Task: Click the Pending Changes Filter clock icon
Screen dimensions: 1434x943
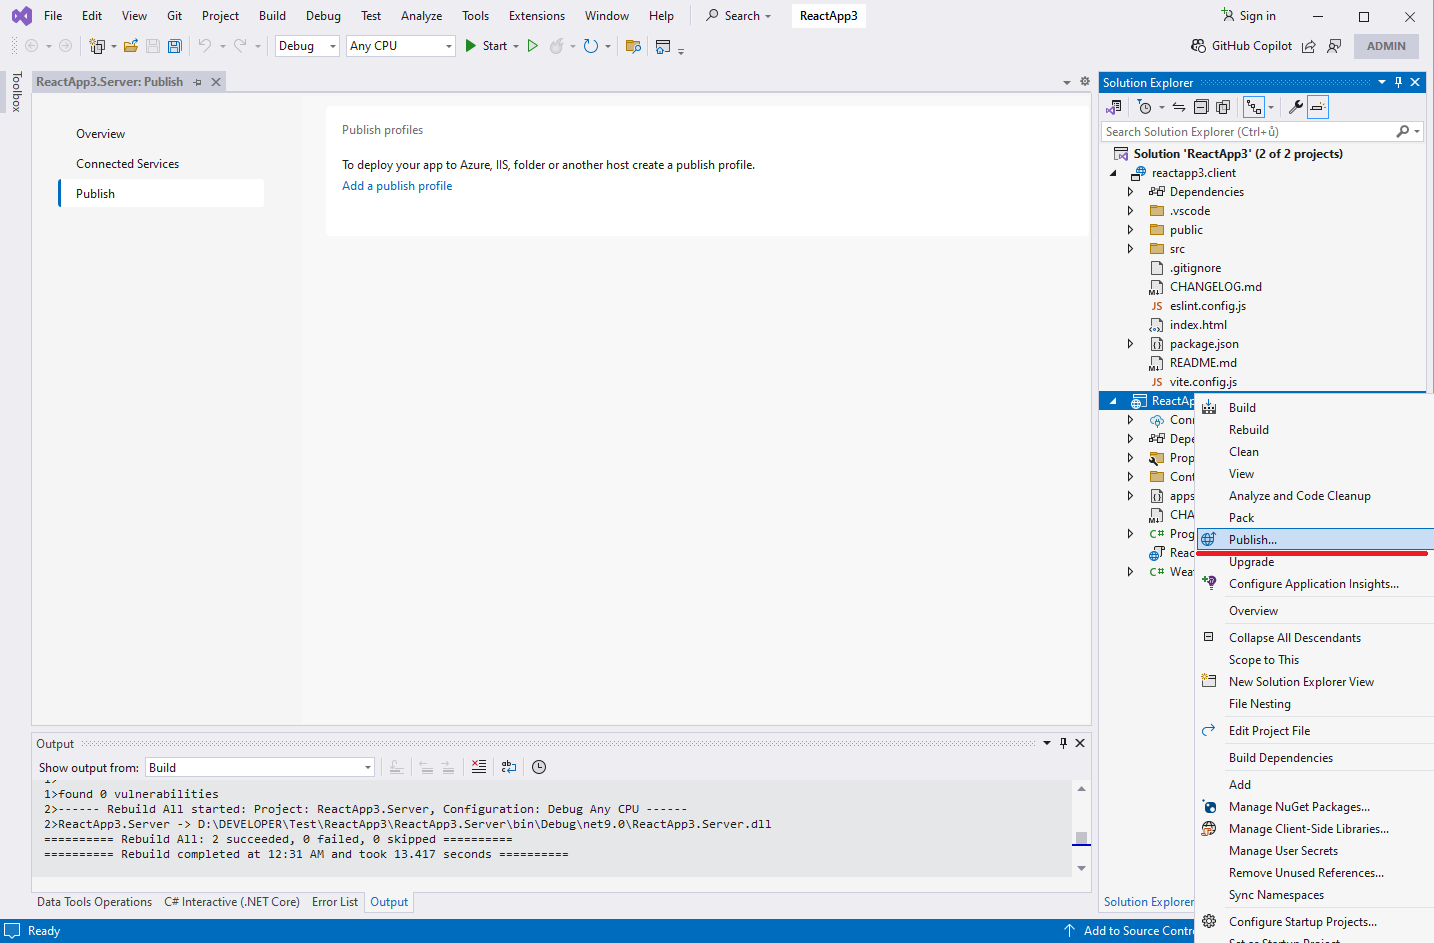Action: pyautogui.click(x=1145, y=107)
